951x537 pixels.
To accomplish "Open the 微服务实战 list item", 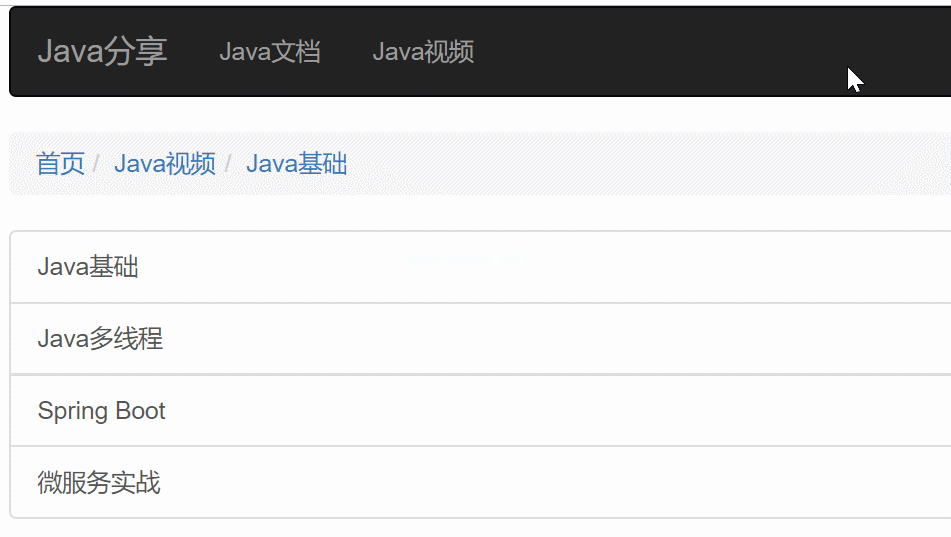I will [x=480, y=482].
